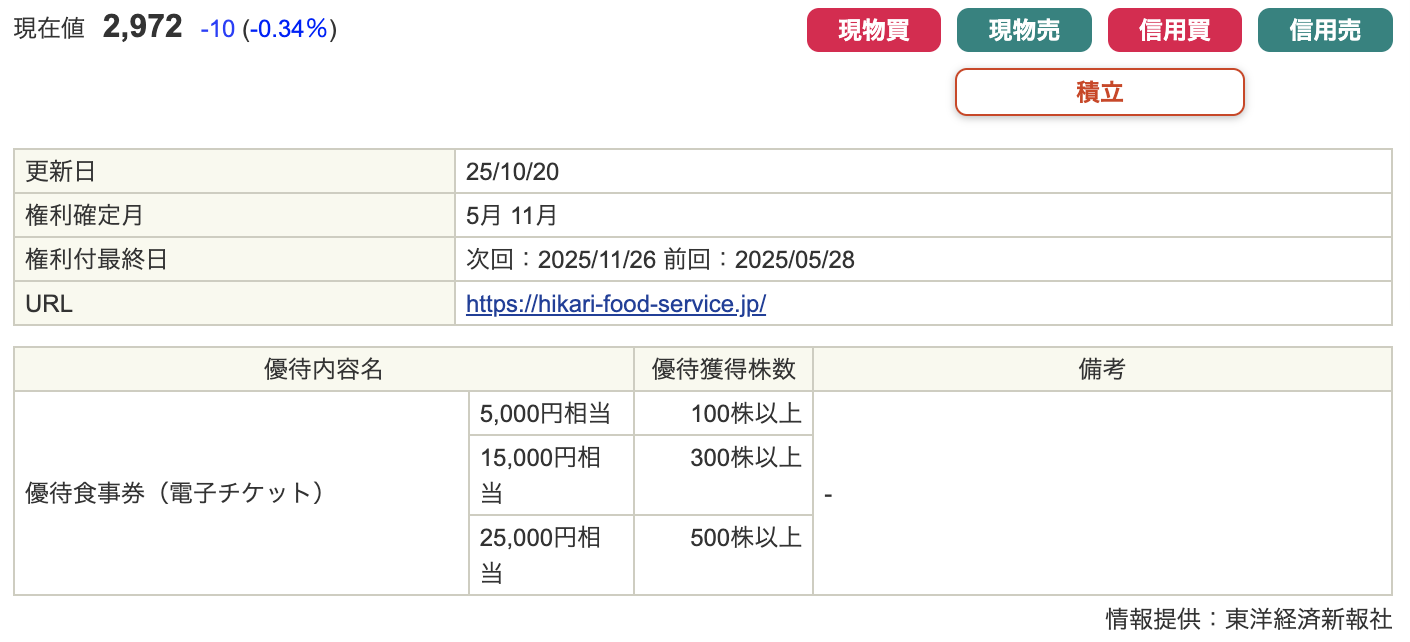1410x642 pixels.
Task: Click the 備考 column header
Action: click(x=1101, y=369)
